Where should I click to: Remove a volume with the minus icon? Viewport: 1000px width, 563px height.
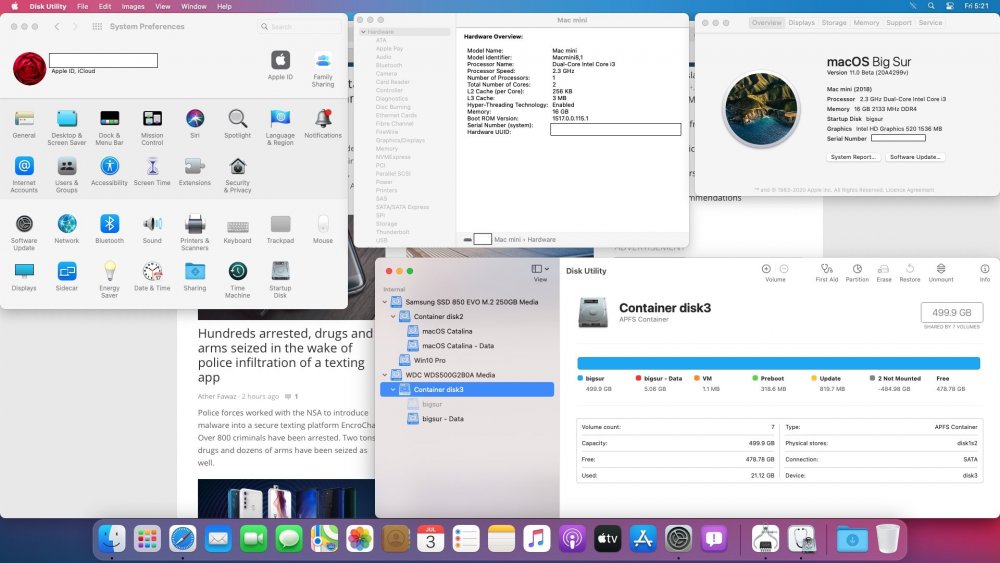point(784,269)
